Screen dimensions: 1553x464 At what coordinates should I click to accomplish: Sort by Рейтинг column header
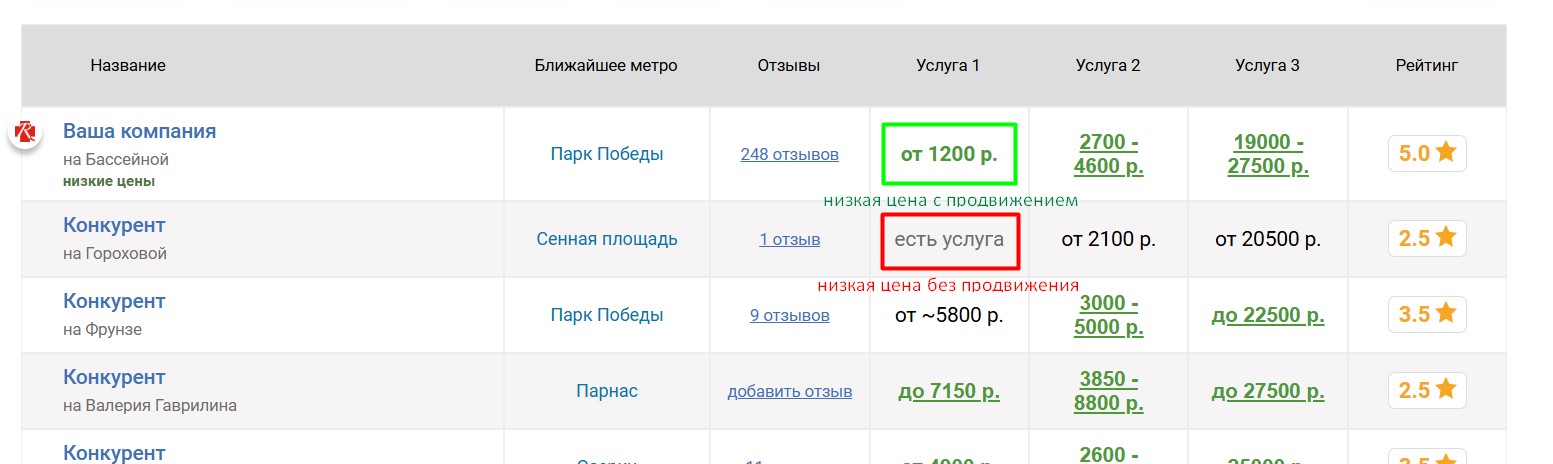tap(1426, 66)
